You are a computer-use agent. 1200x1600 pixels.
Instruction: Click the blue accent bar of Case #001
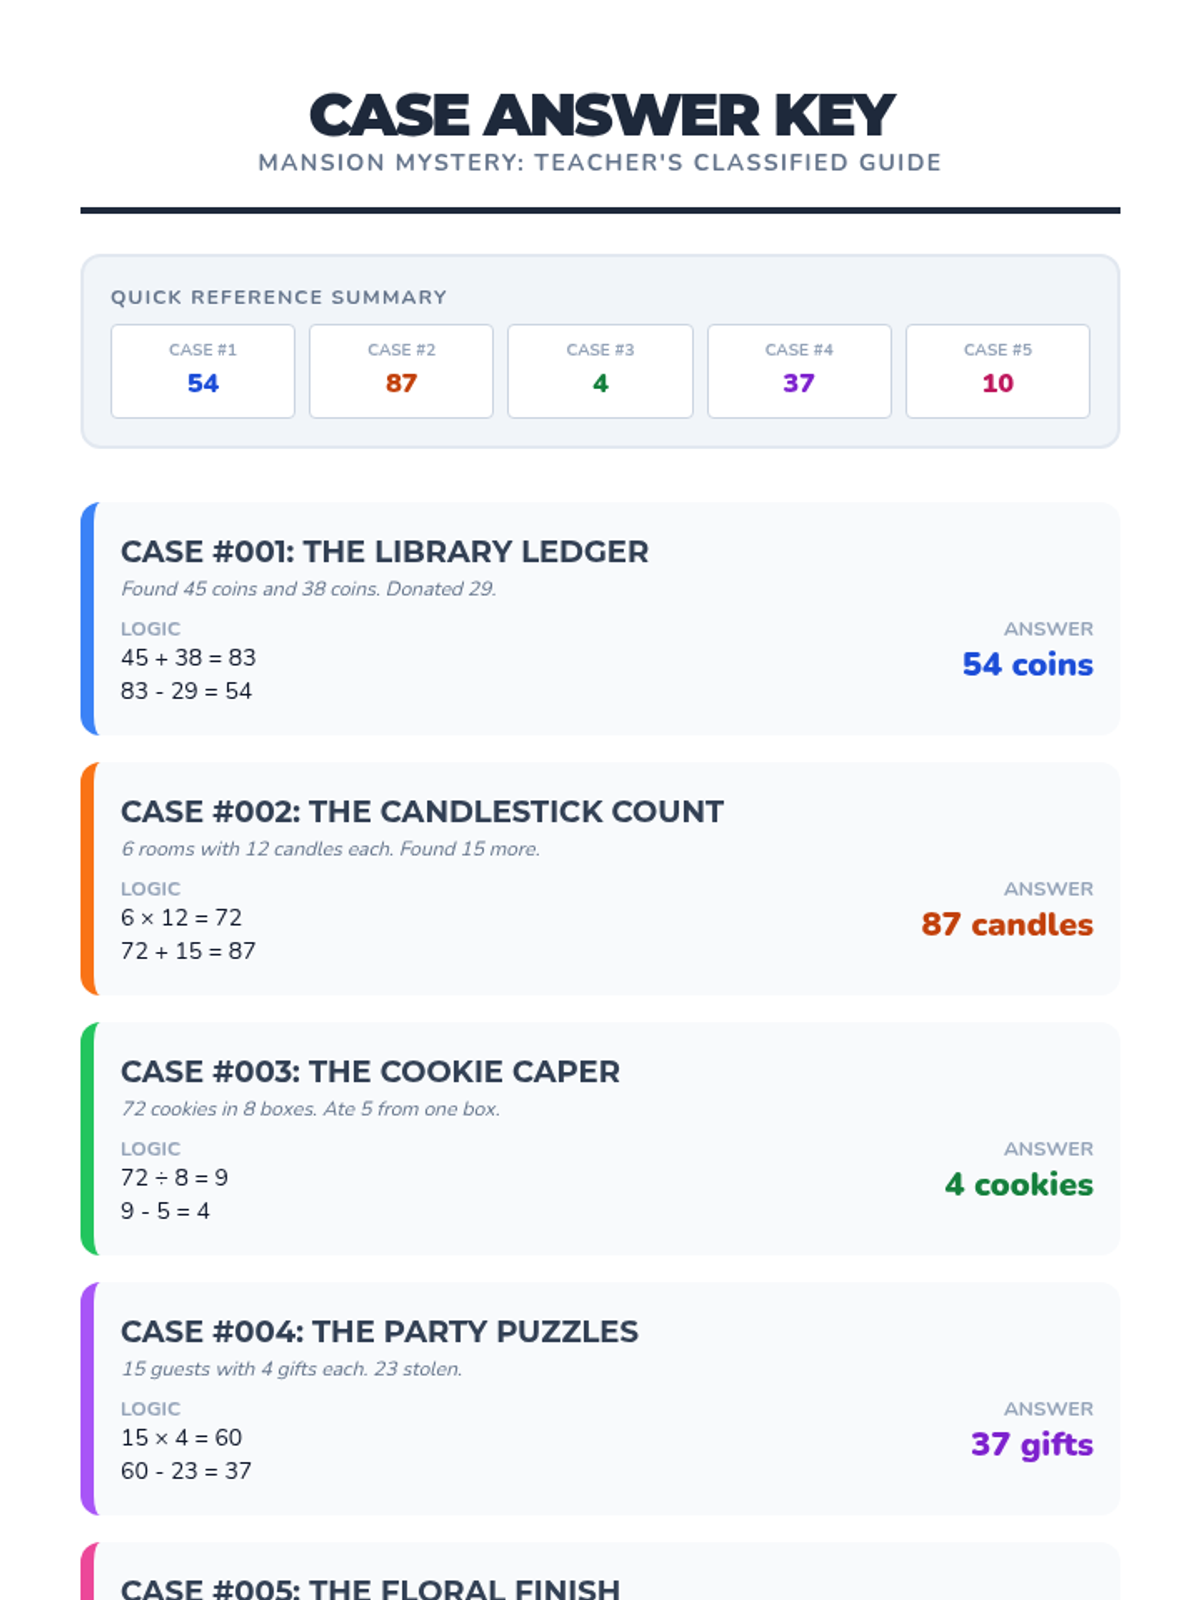coord(87,619)
